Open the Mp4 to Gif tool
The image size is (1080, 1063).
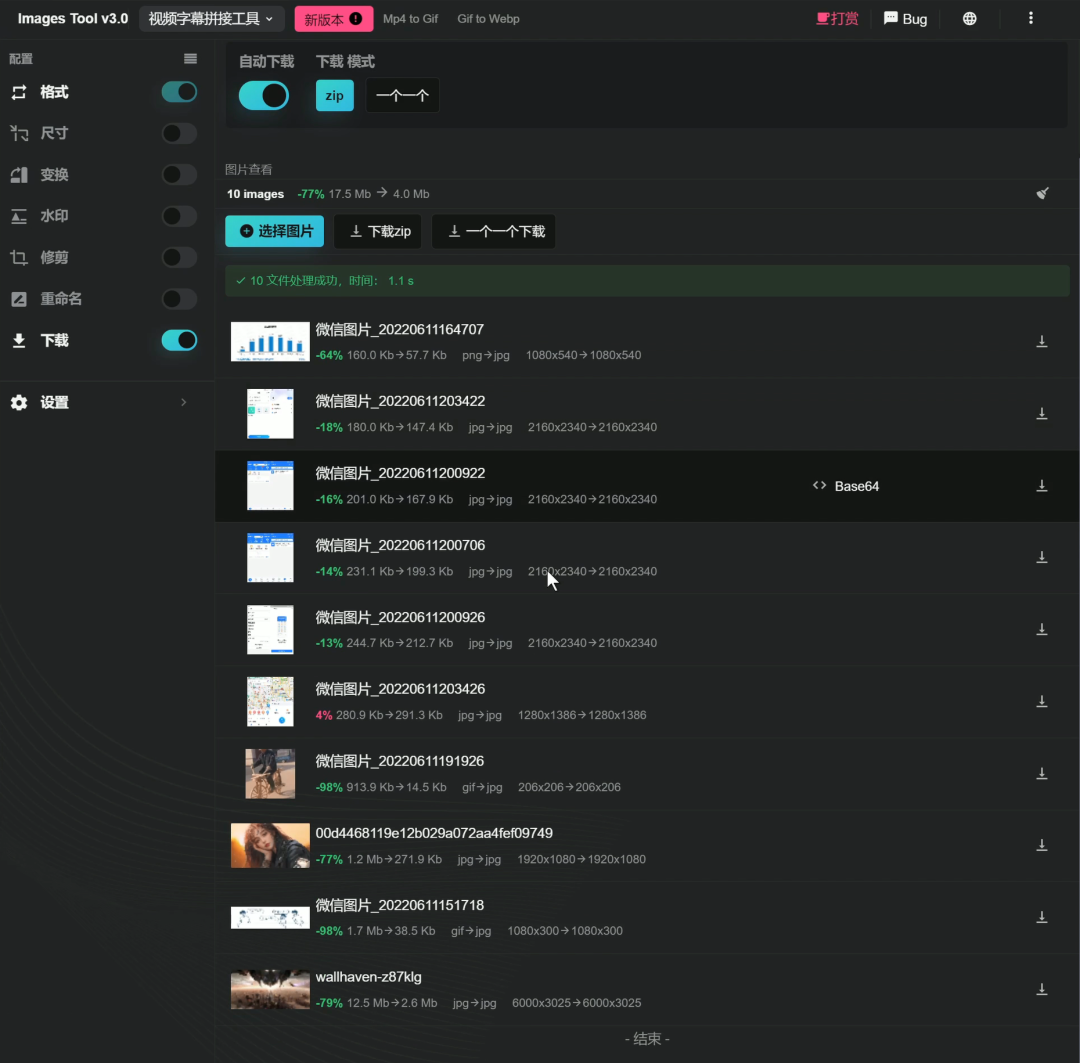(x=410, y=19)
